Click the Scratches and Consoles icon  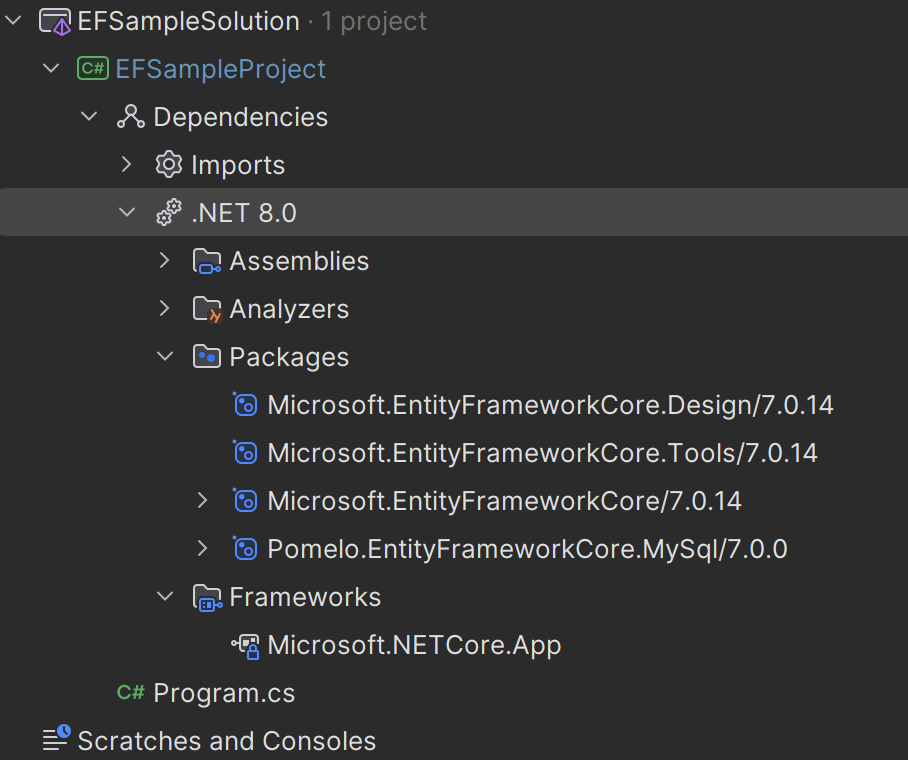pyautogui.click(x=57, y=737)
